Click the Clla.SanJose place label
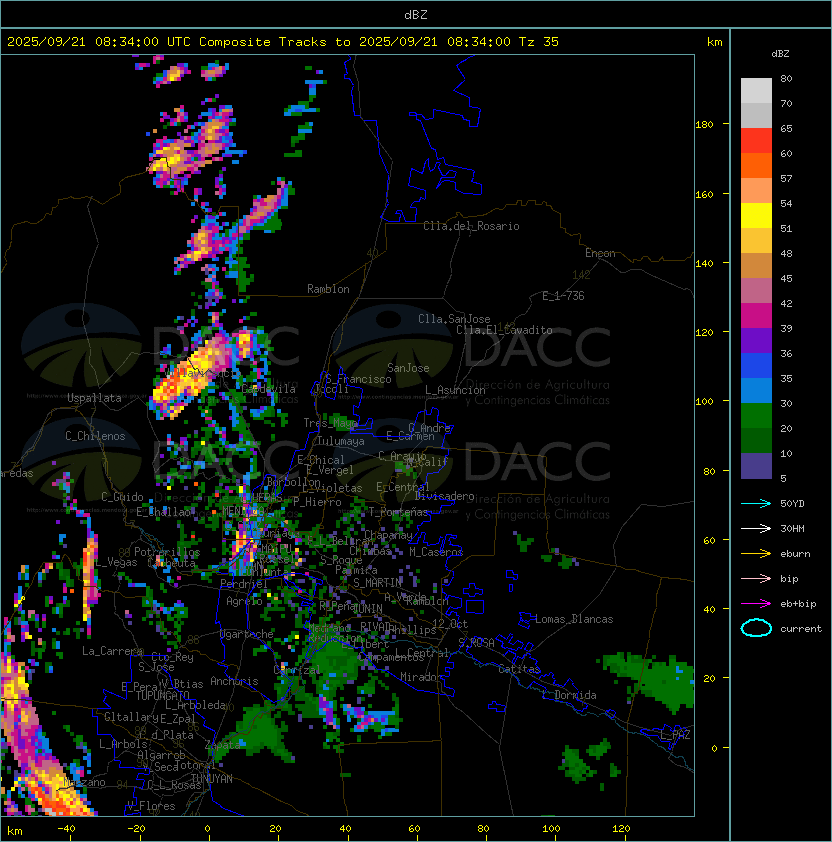The height and width of the screenshot is (842, 832). (x=454, y=319)
